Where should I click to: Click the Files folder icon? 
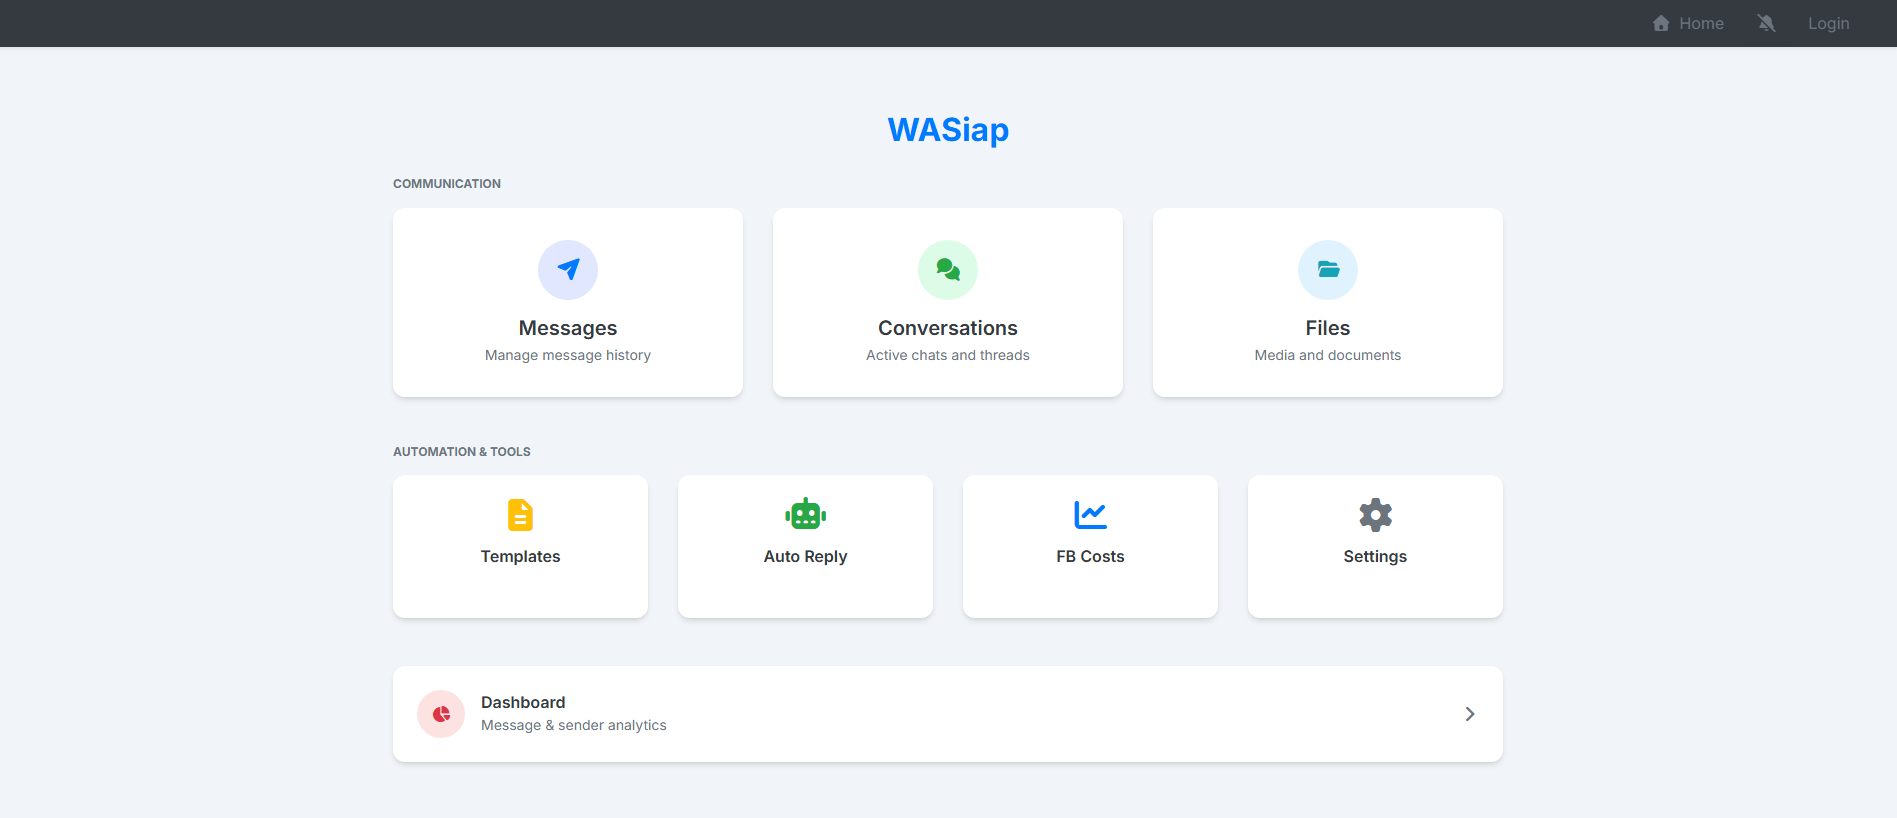pyautogui.click(x=1328, y=270)
